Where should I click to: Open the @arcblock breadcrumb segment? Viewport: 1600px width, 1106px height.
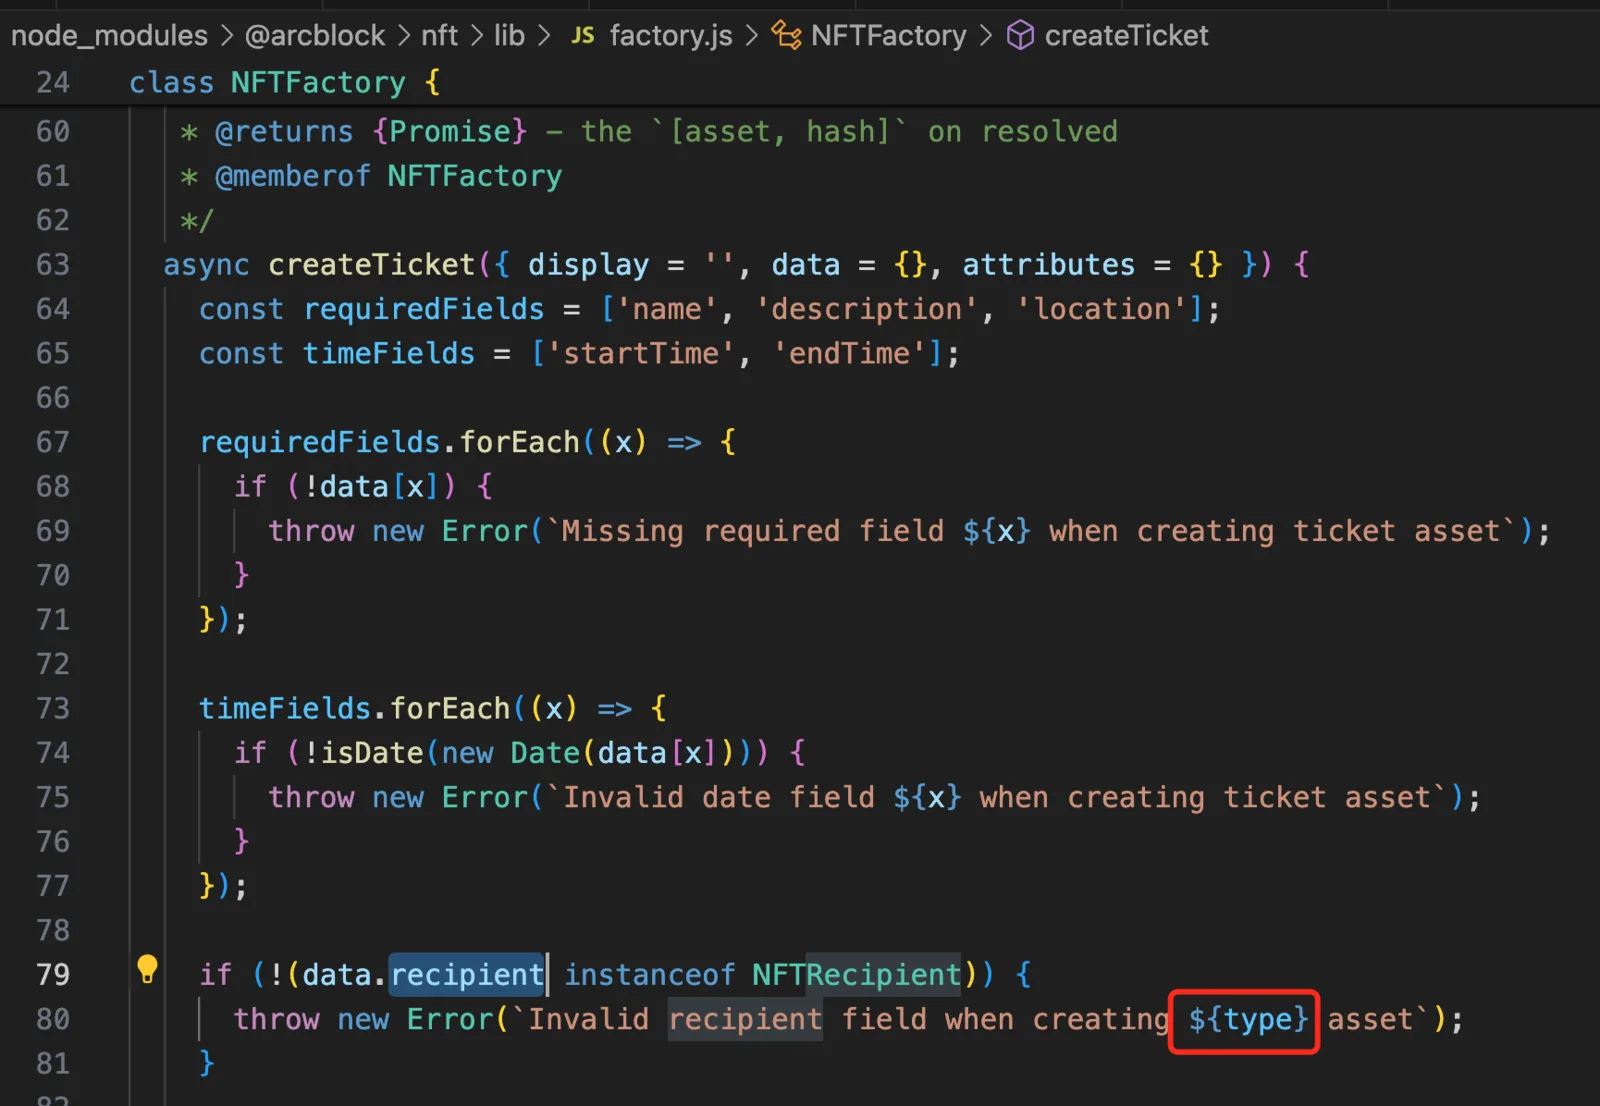[315, 36]
